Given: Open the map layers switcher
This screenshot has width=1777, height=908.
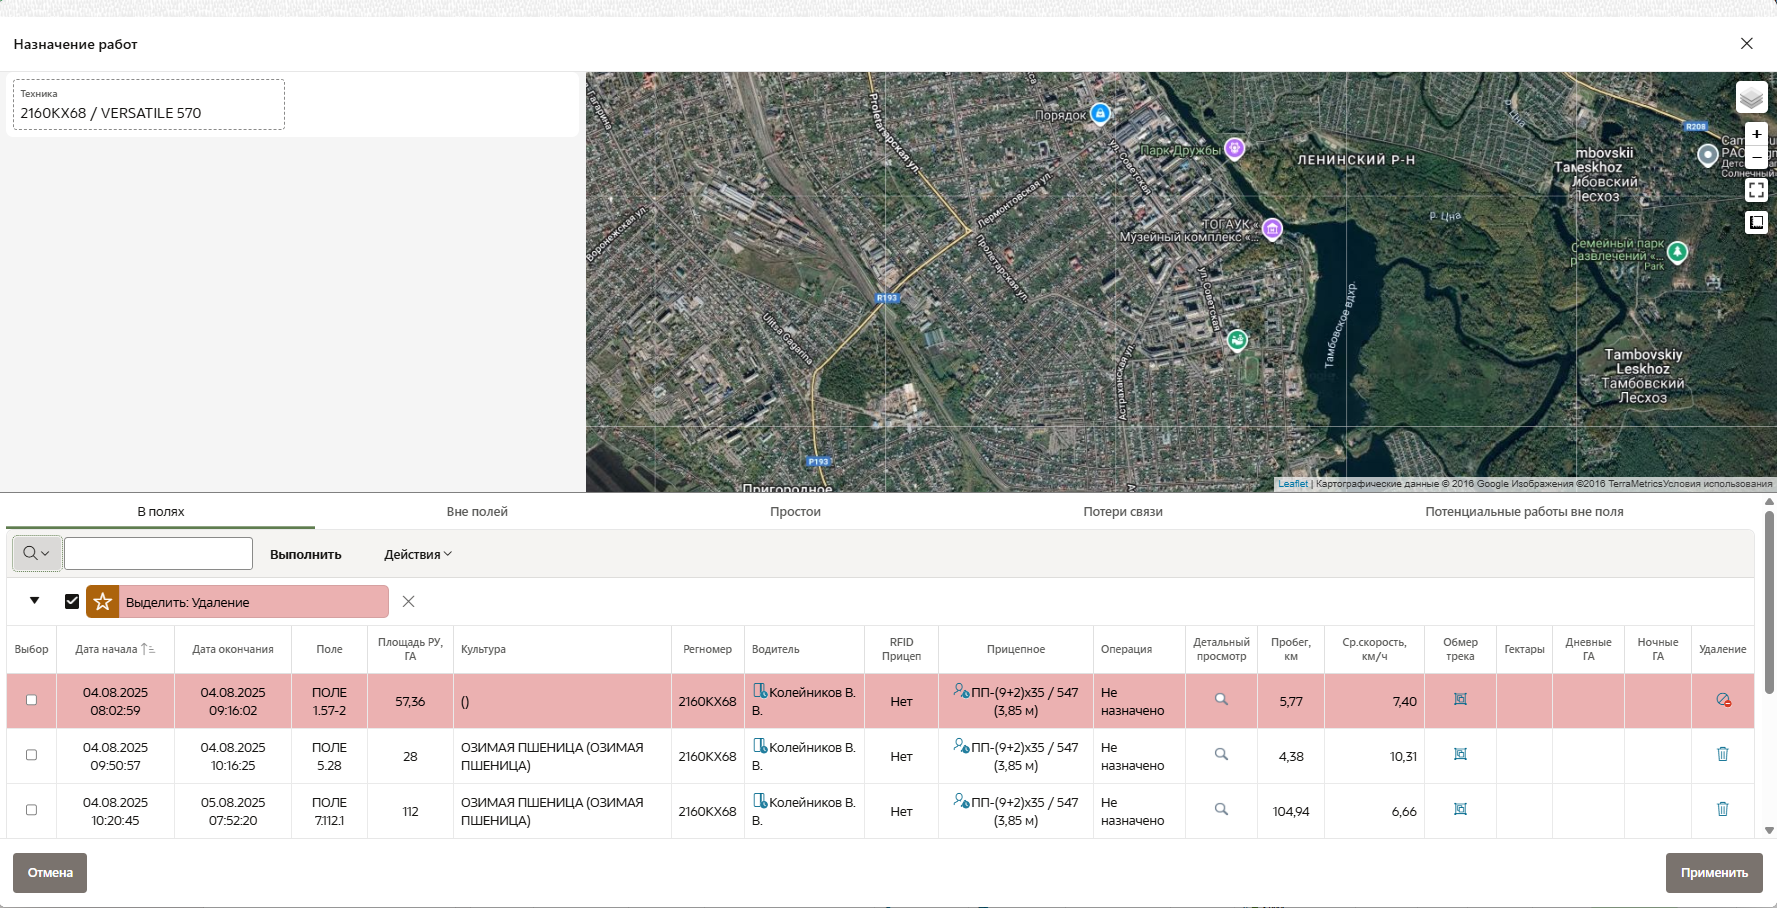Looking at the screenshot, I should coord(1751,97).
